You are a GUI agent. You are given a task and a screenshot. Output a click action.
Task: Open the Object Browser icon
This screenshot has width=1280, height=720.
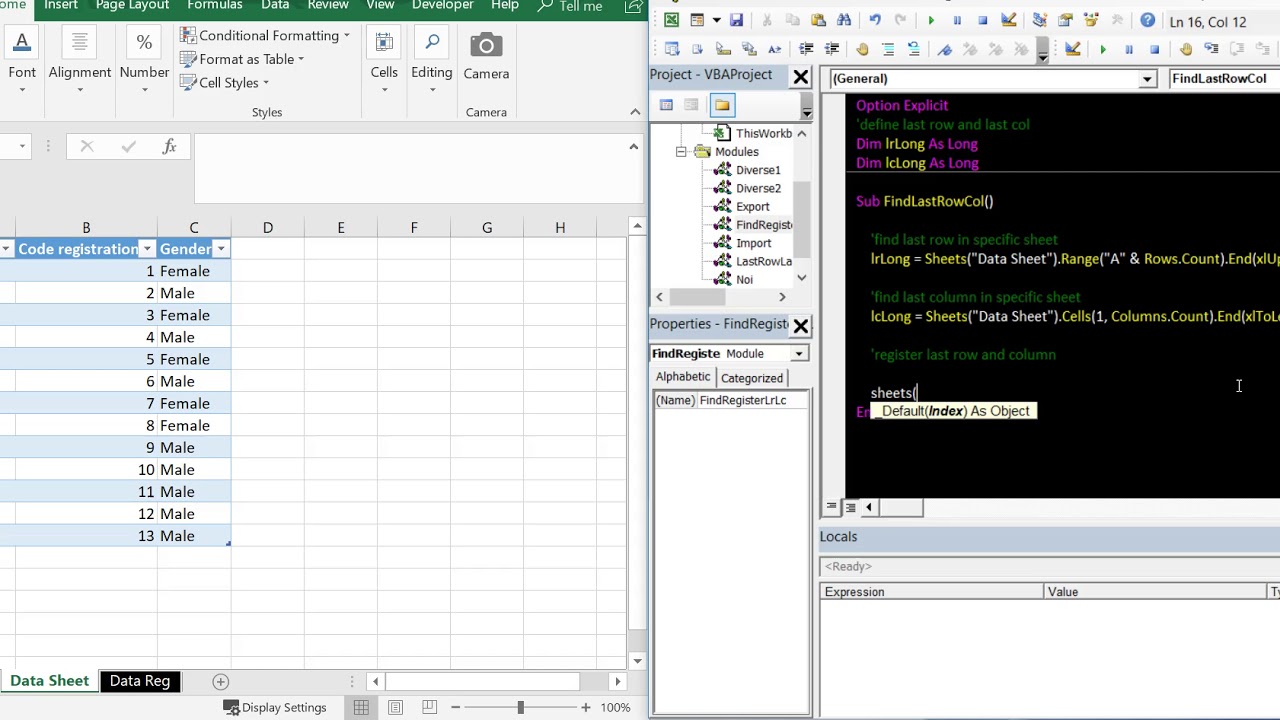click(1092, 20)
